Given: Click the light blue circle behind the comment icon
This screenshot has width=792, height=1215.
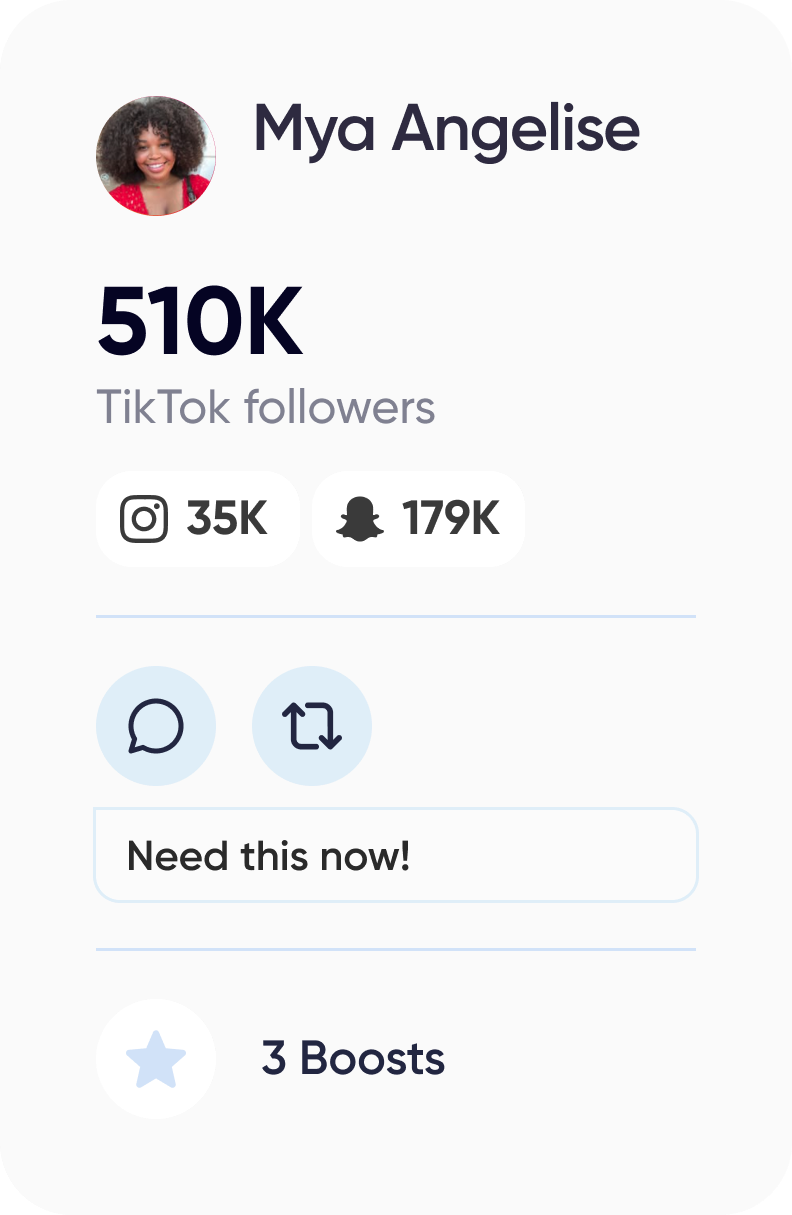Looking at the screenshot, I should click(x=156, y=726).
